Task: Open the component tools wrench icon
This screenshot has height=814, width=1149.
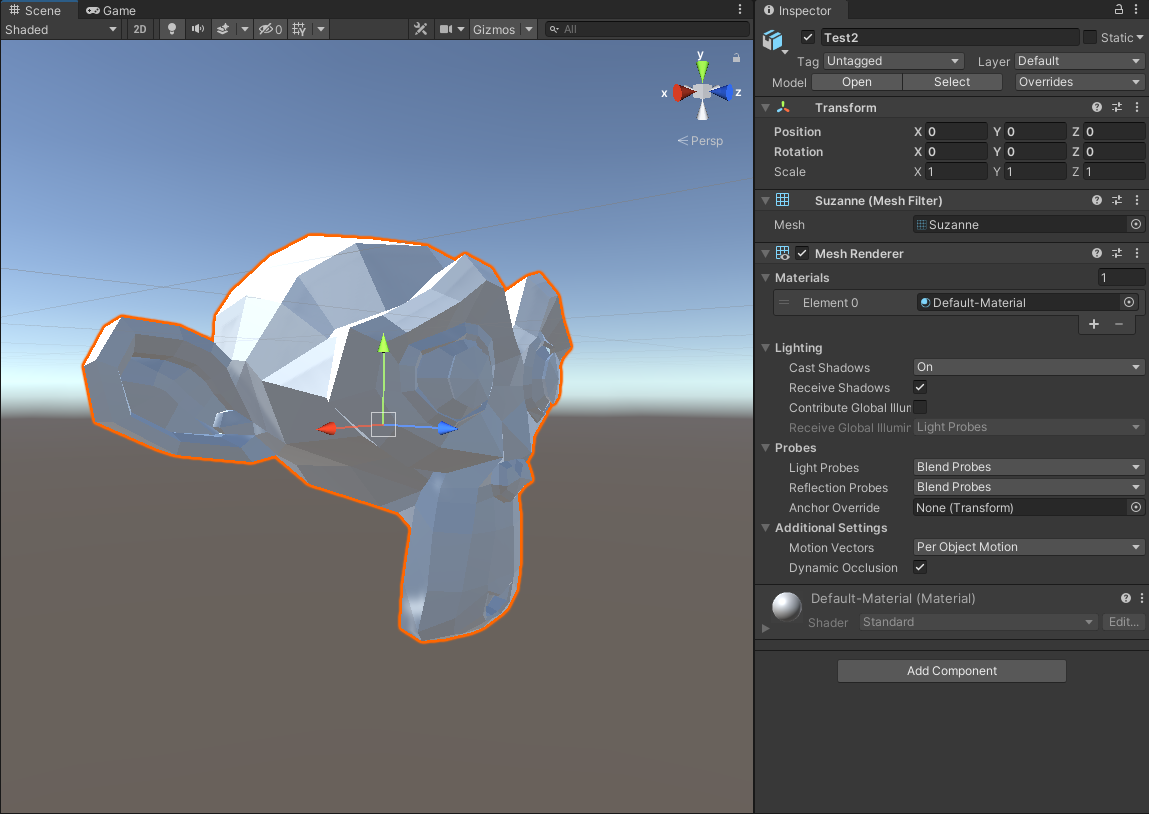Action: [421, 29]
